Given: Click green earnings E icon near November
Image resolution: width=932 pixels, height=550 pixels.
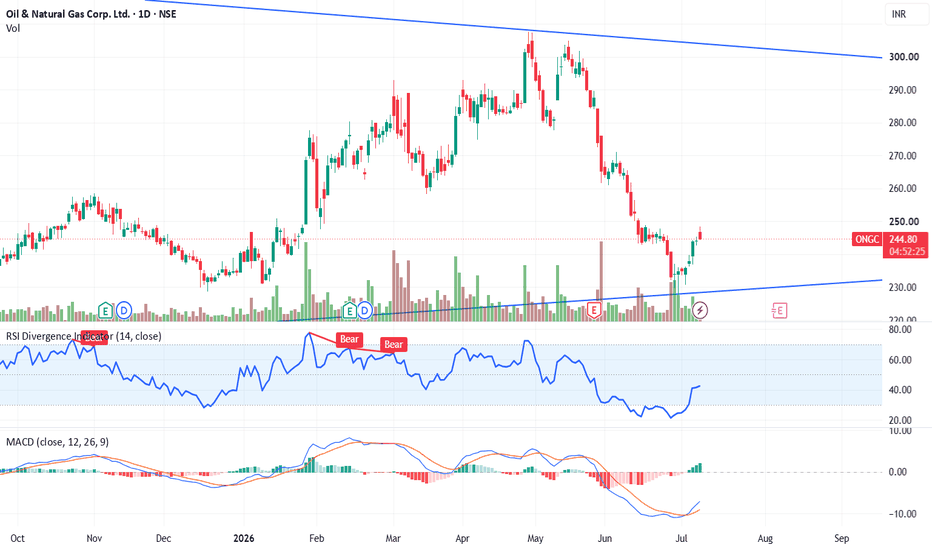Looking at the screenshot, I should (x=105, y=310).
